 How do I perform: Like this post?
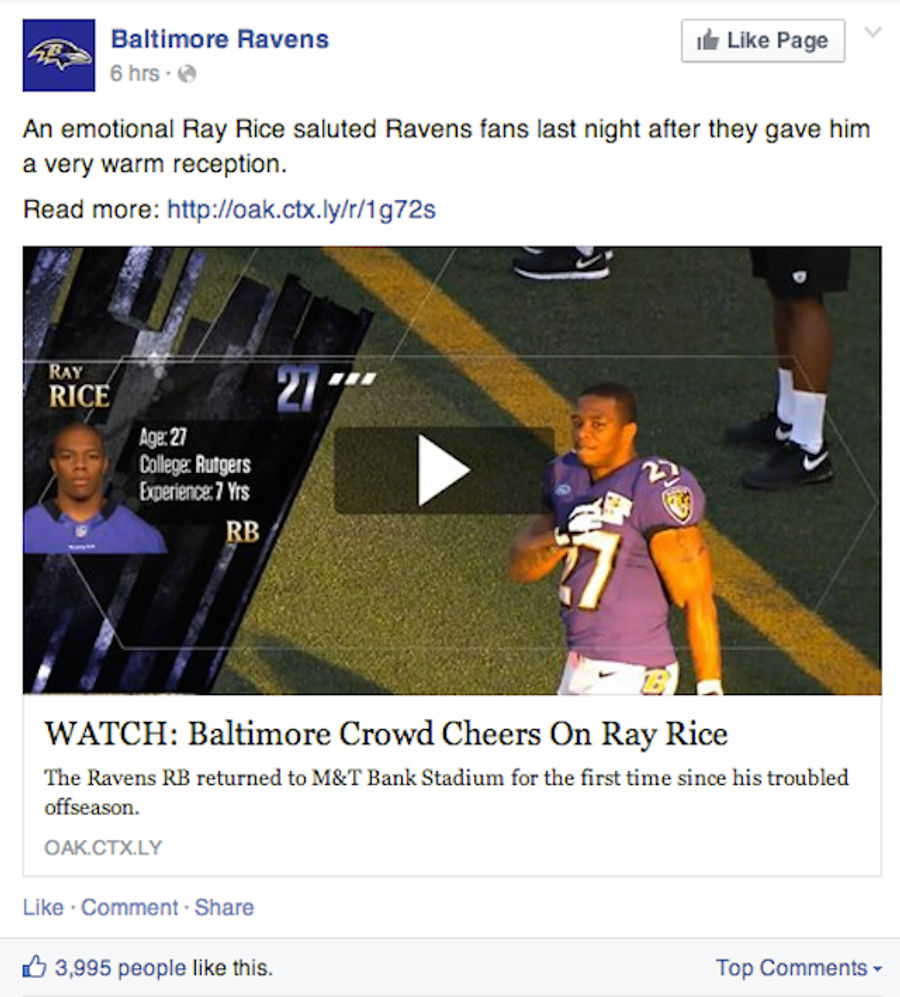(x=43, y=907)
